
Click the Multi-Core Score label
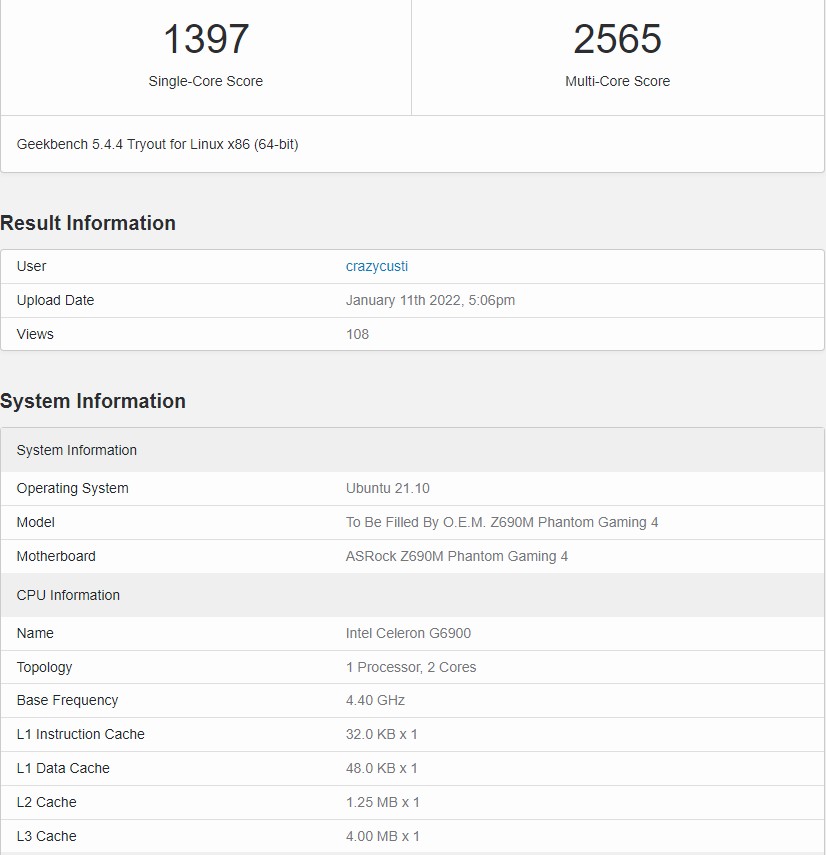[x=617, y=81]
